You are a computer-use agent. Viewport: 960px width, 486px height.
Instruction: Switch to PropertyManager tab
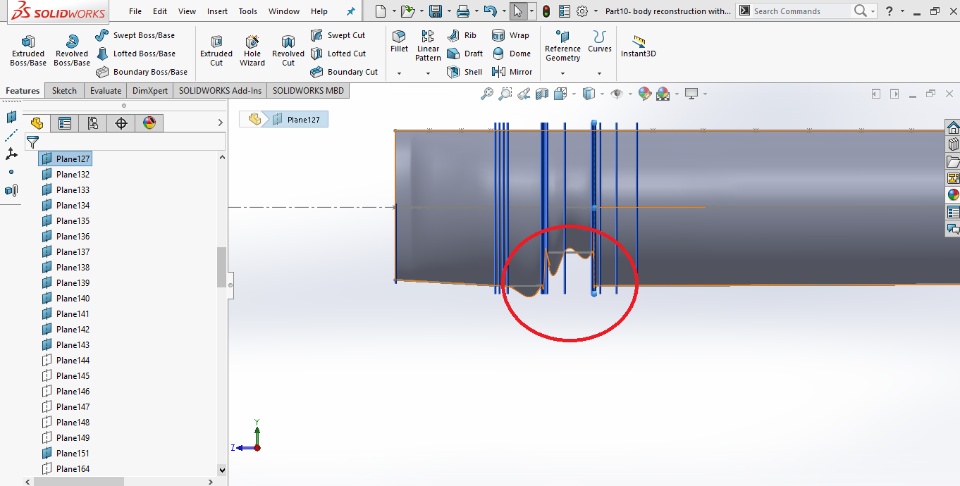tap(64, 123)
